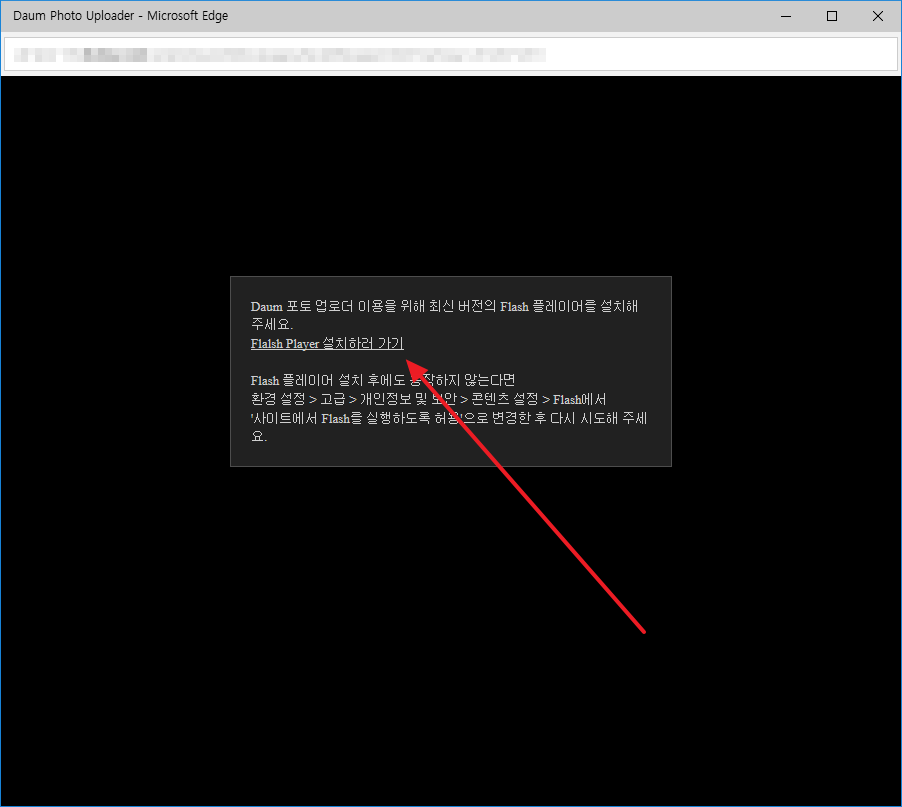Click the line with '변경한 후 다시 시도해'
Viewport: 902px width, 807px height.
(449, 418)
